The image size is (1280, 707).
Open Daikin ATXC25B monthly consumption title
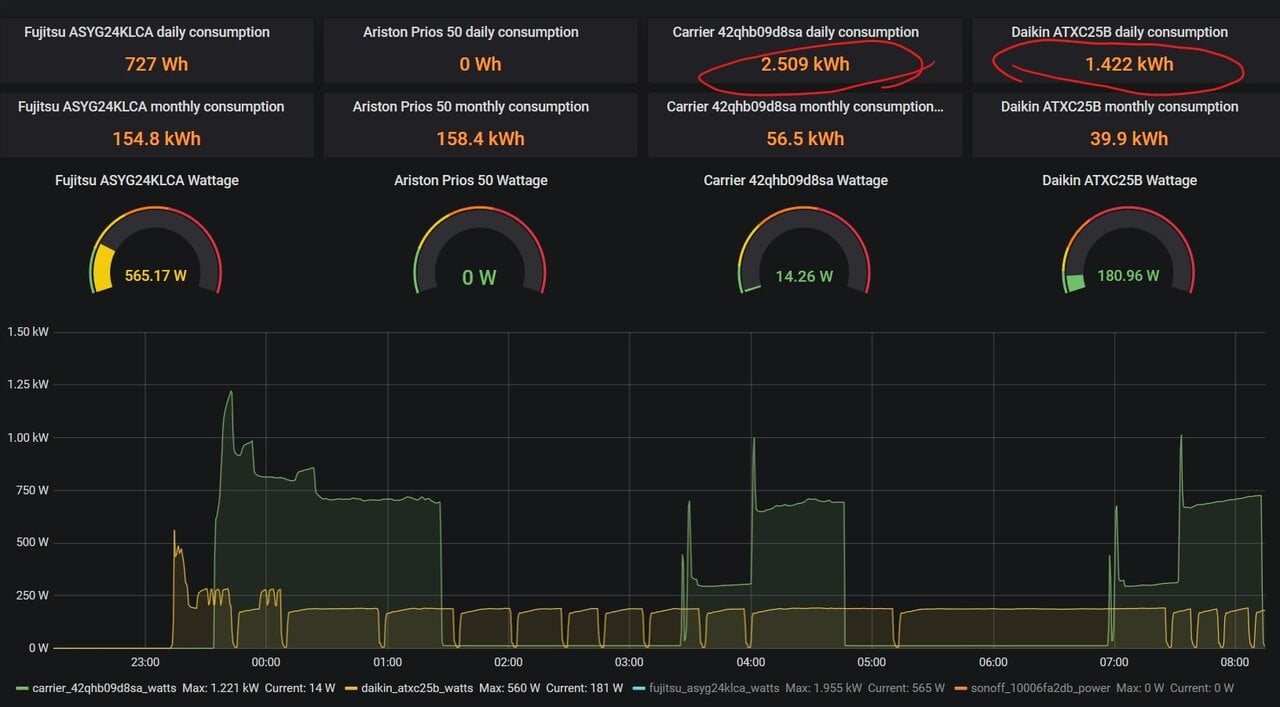1120,106
